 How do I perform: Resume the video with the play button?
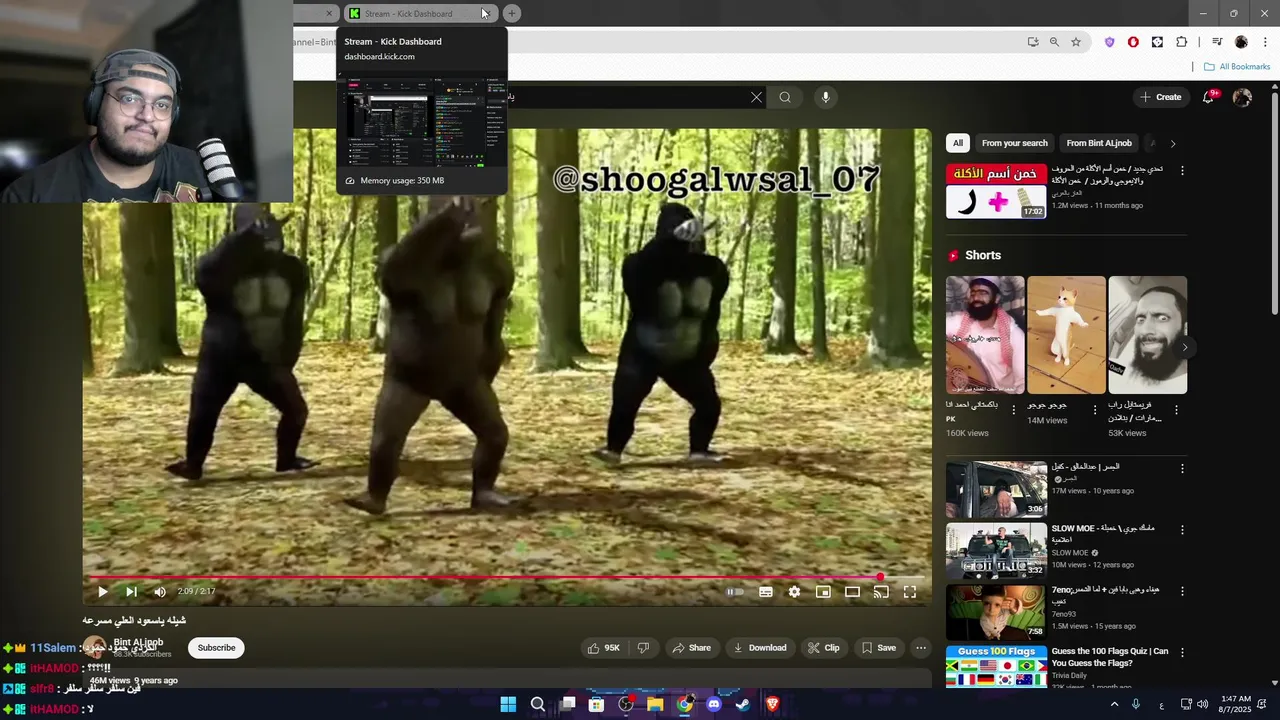(102, 592)
